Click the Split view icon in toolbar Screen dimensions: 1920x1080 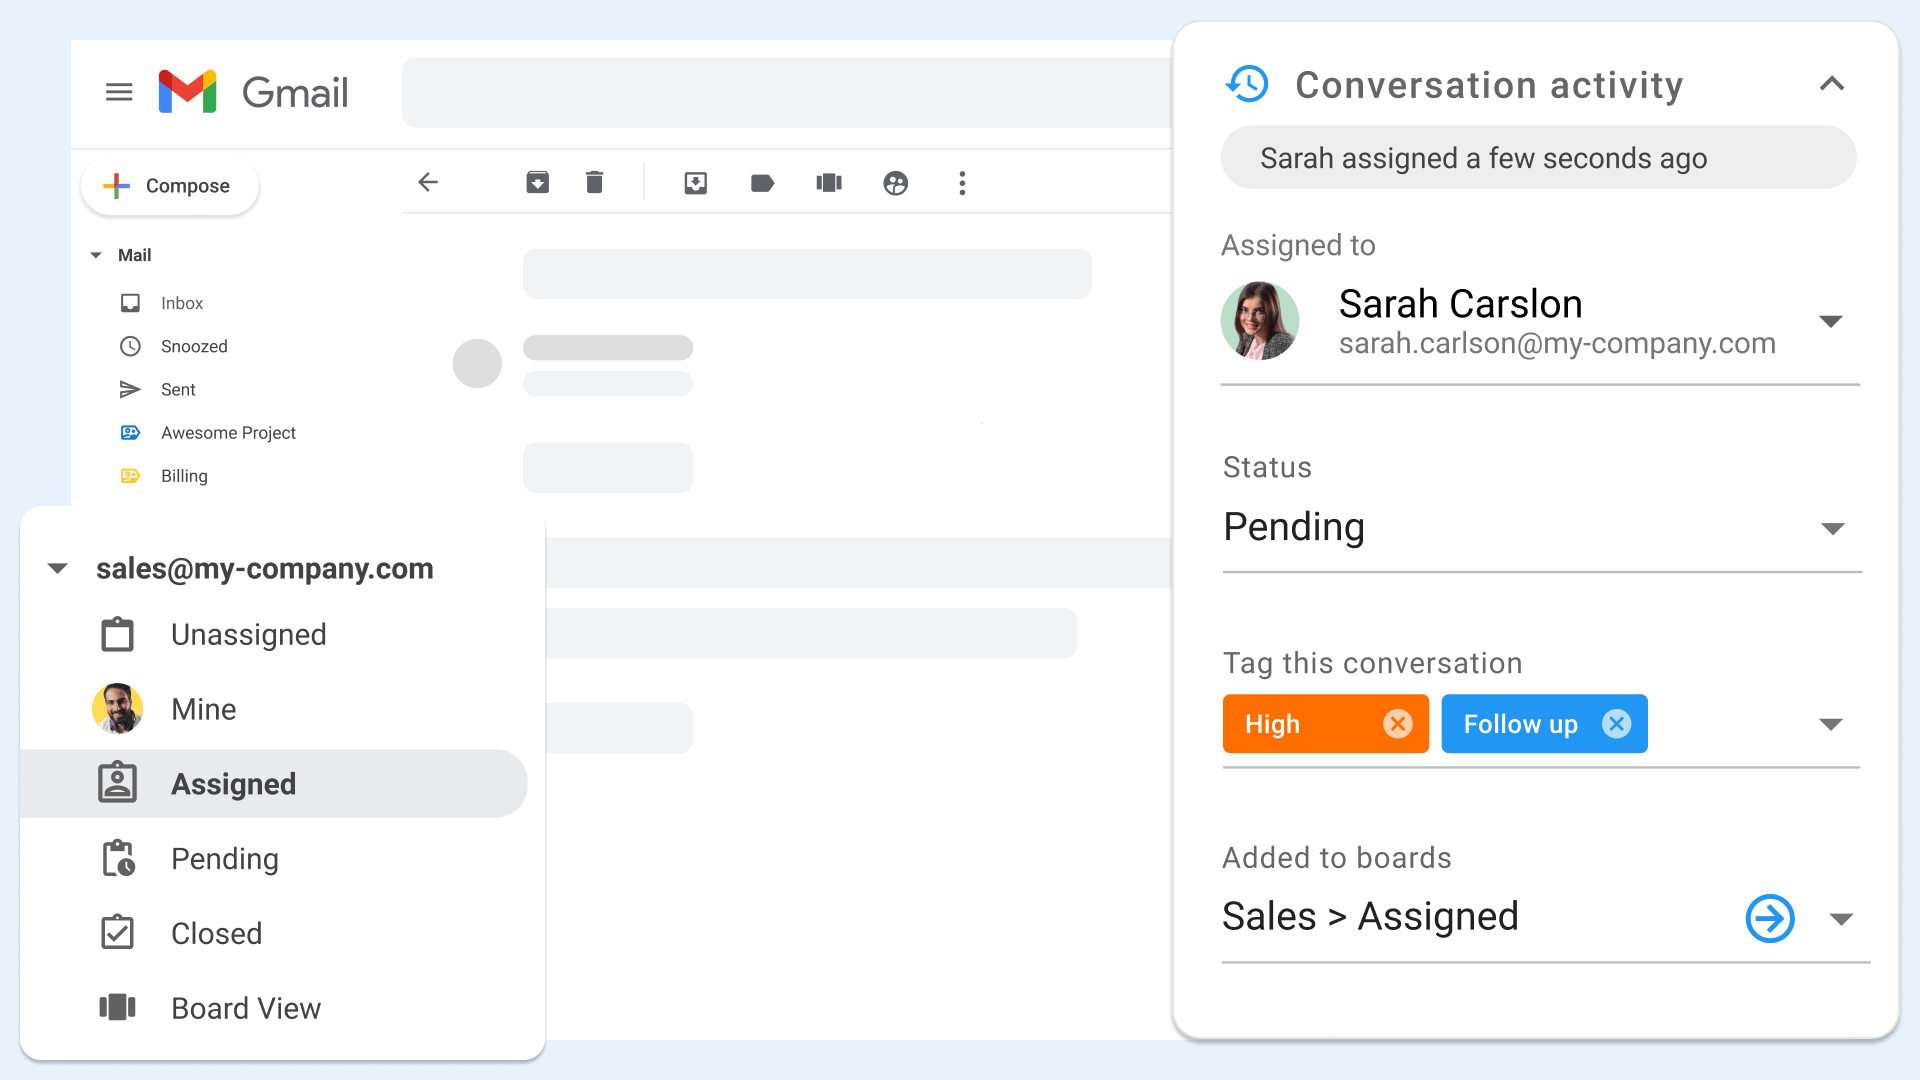827,183
